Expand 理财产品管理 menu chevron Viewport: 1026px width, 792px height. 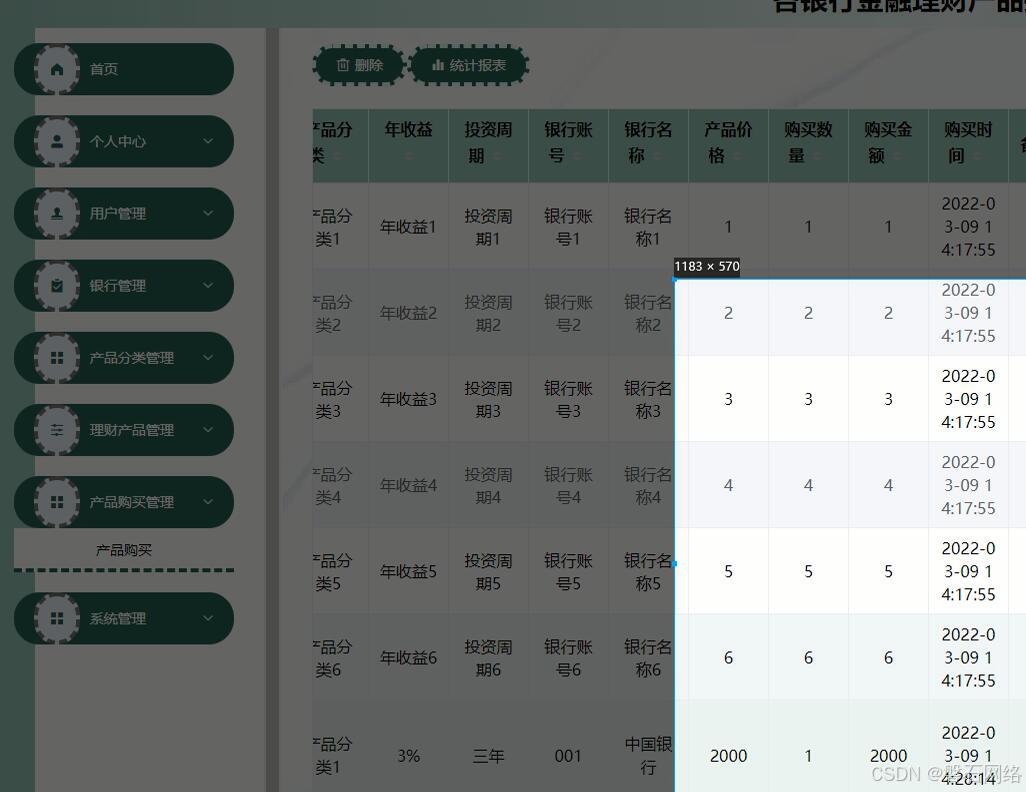point(208,430)
